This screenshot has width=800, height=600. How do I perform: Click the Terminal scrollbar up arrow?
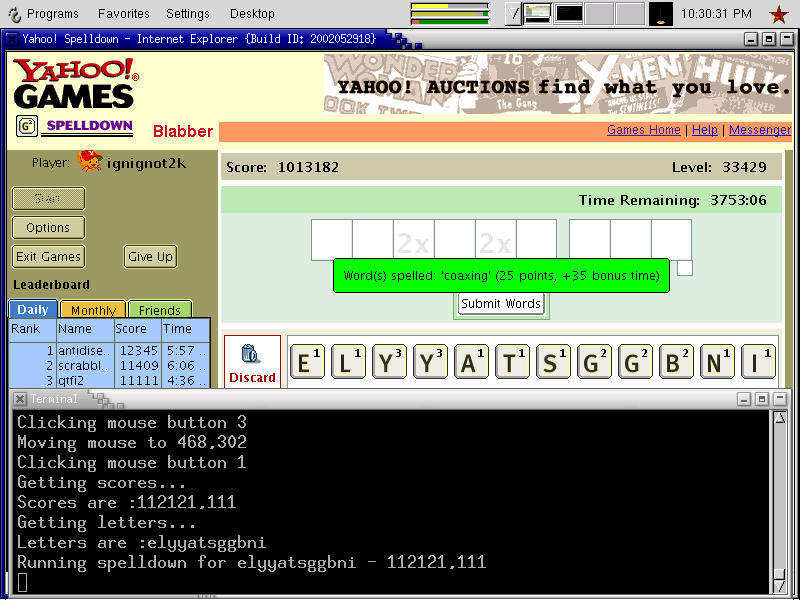click(780, 418)
